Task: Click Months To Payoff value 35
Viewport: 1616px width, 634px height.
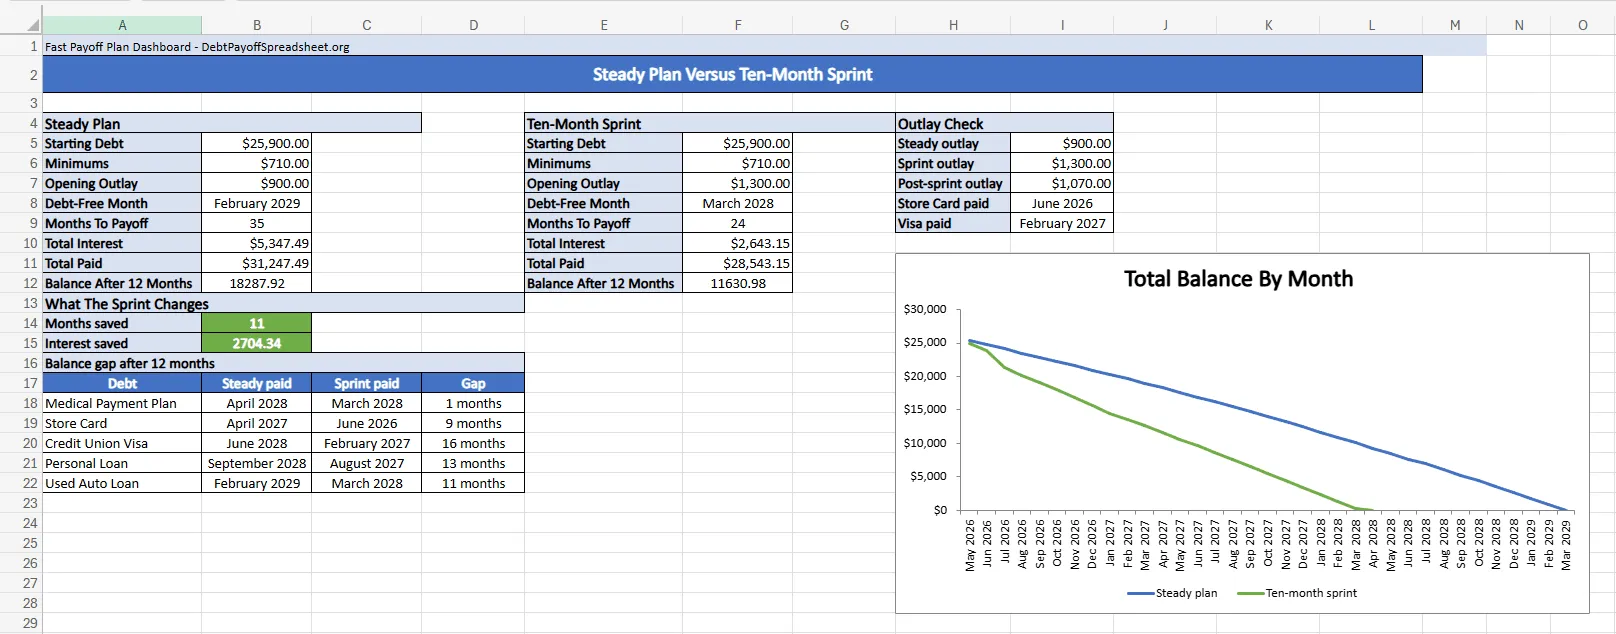Action: tap(256, 223)
